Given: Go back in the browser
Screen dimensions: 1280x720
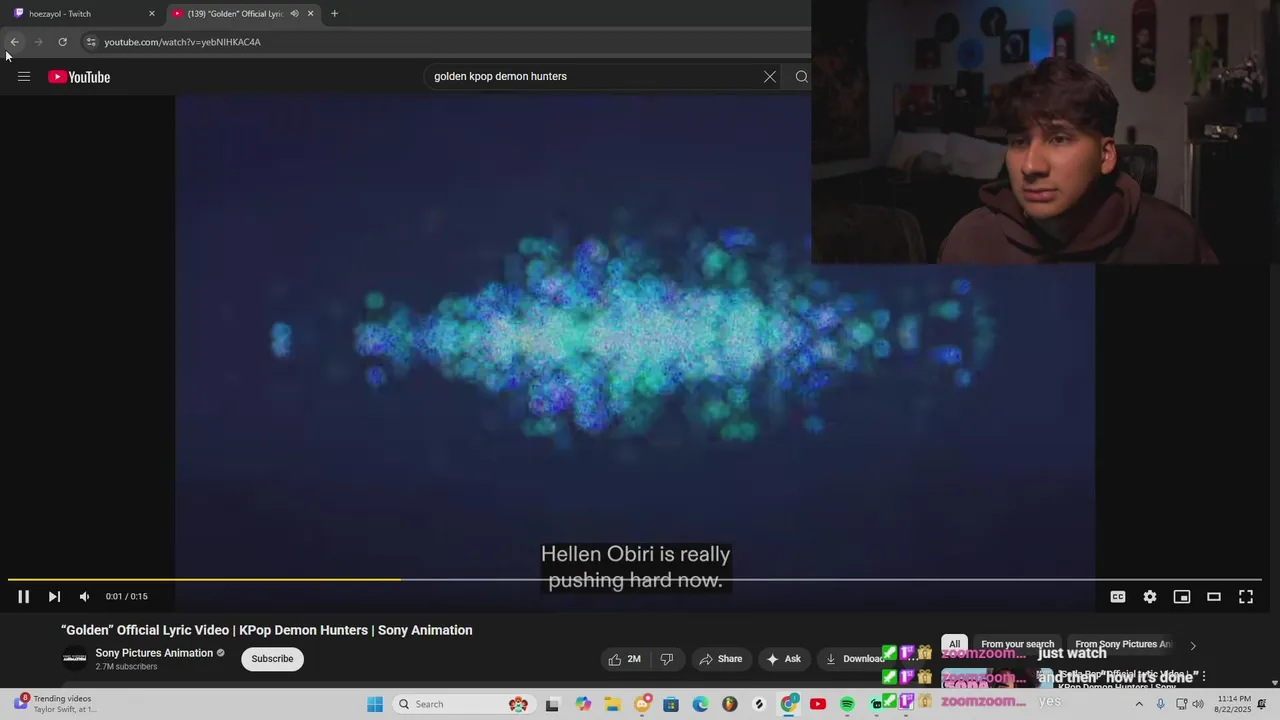Looking at the screenshot, I should point(14,42).
